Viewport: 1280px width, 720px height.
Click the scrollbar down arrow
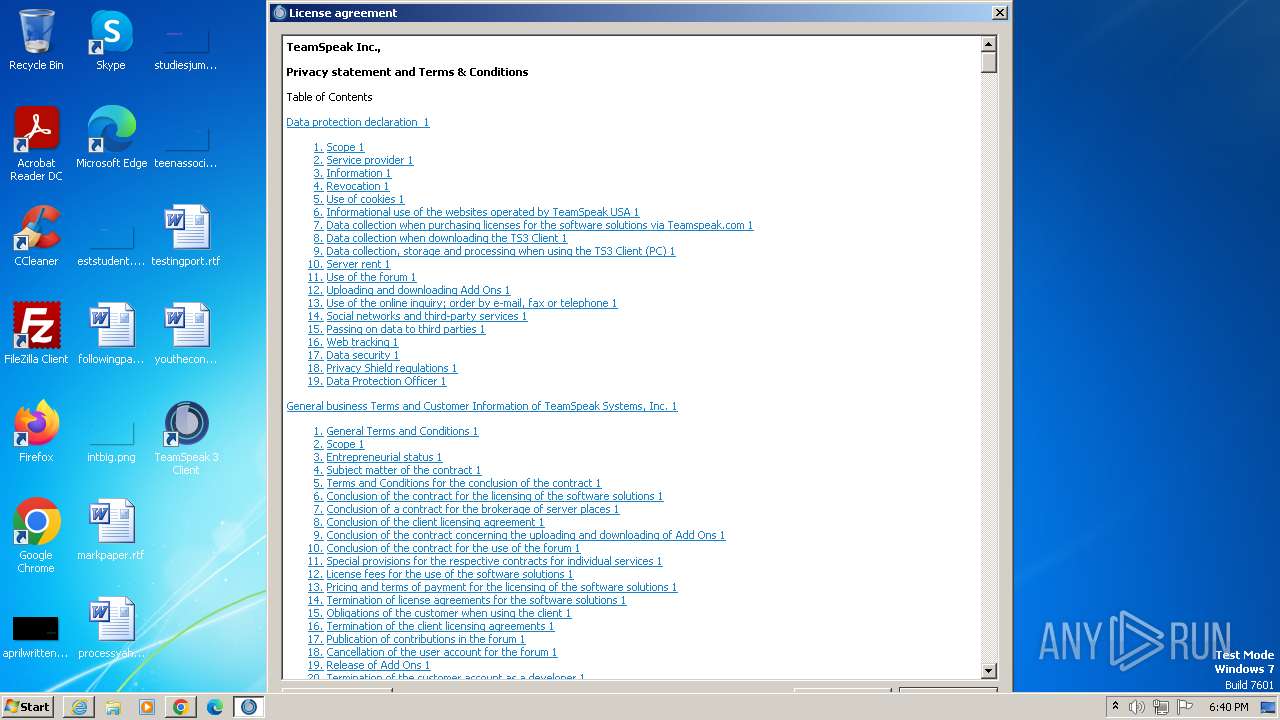(x=989, y=671)
